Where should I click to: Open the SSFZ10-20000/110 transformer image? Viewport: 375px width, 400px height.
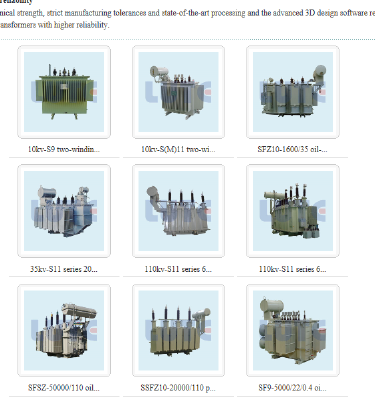pos(178,330)
